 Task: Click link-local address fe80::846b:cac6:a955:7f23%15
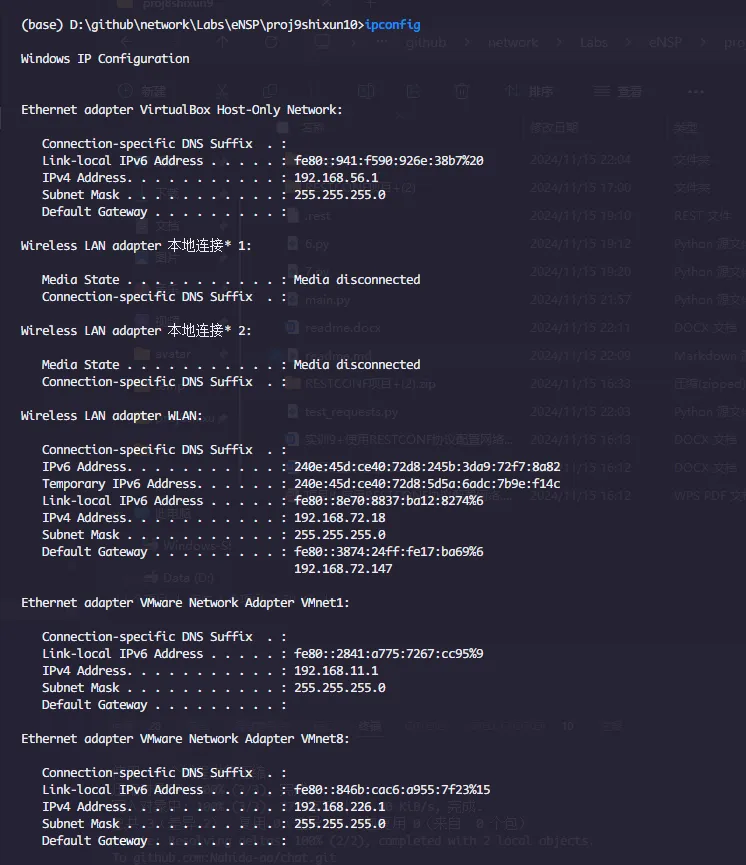coord(392,790)
